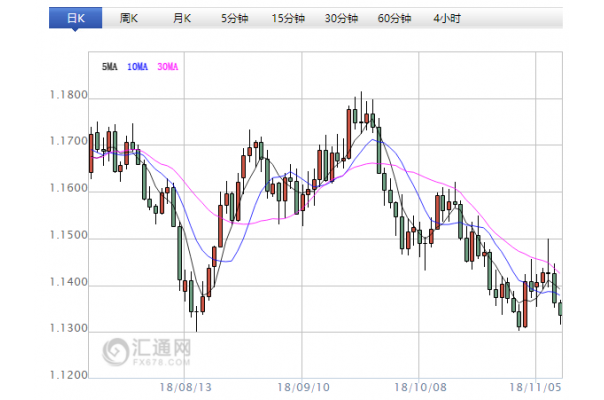Click the 1.1300 price axis label
Screen dimensions: 604x400
tap(67, 329)
